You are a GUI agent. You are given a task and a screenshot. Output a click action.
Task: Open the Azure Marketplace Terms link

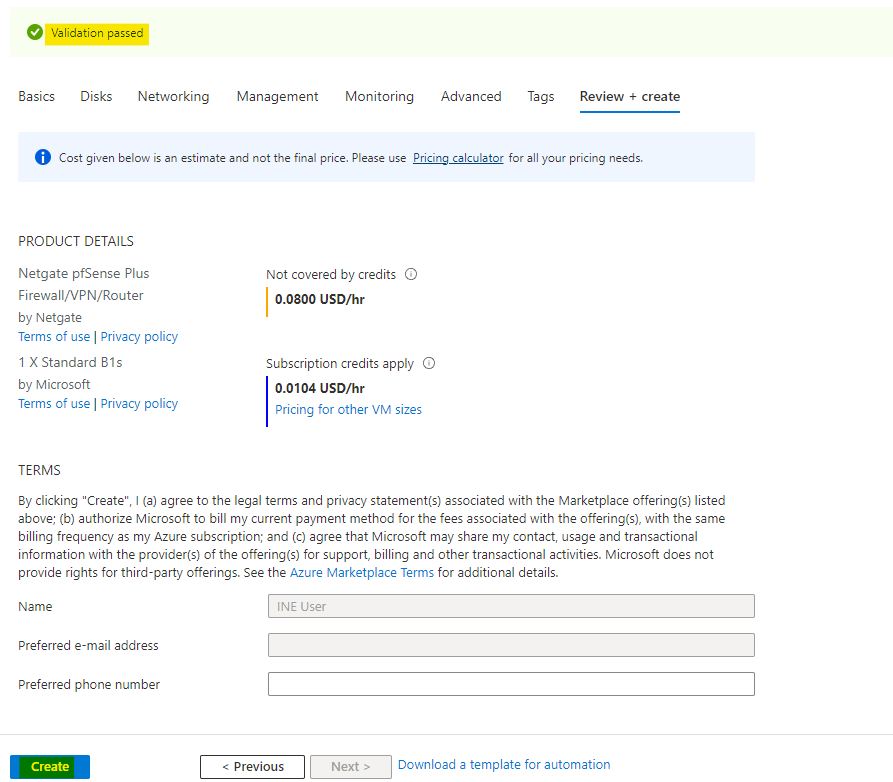coord(362,573)
